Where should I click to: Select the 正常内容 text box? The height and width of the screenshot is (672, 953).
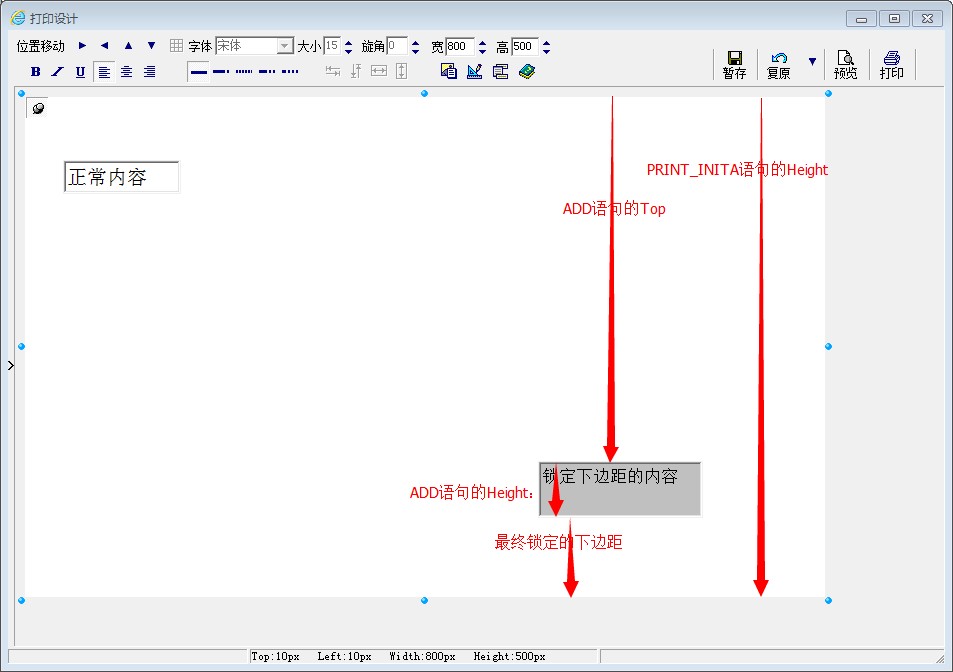point(121,177)
